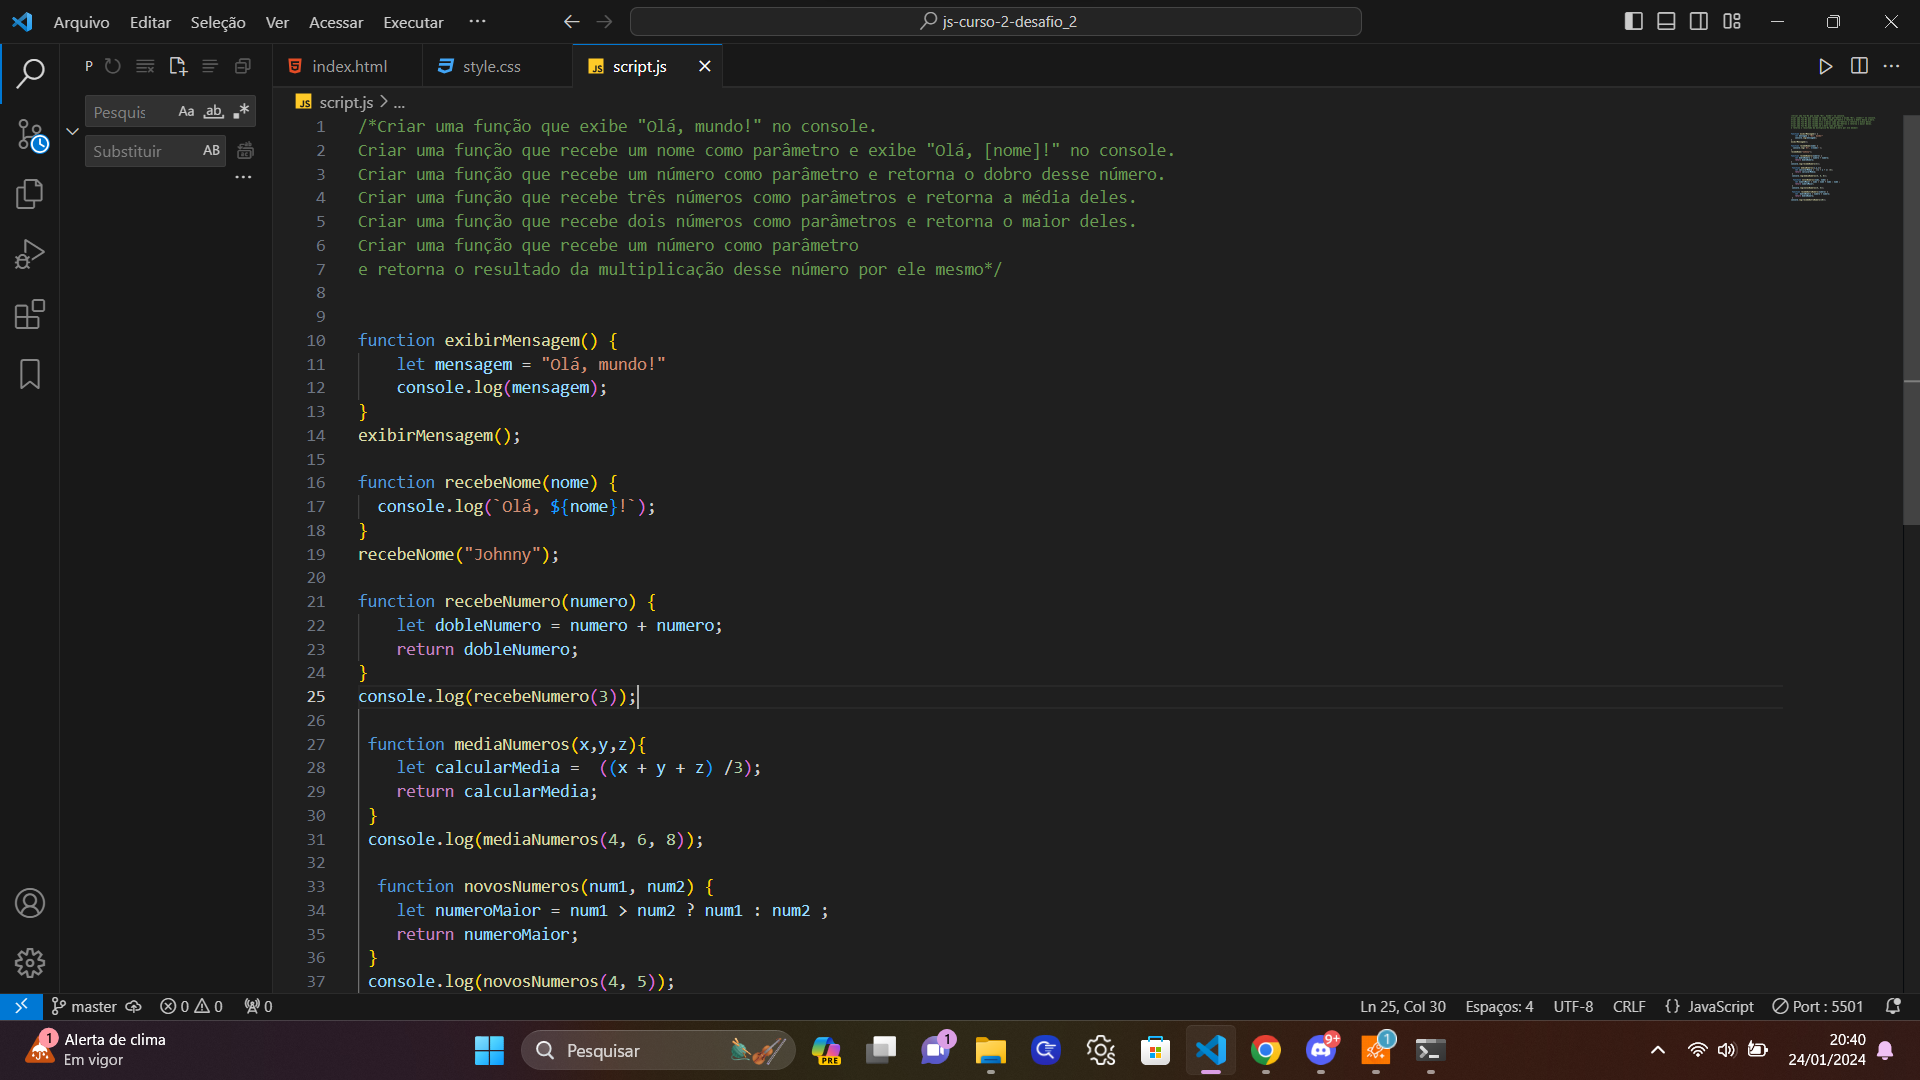Customize layout icon in title bar

[x=1732, y=21]
